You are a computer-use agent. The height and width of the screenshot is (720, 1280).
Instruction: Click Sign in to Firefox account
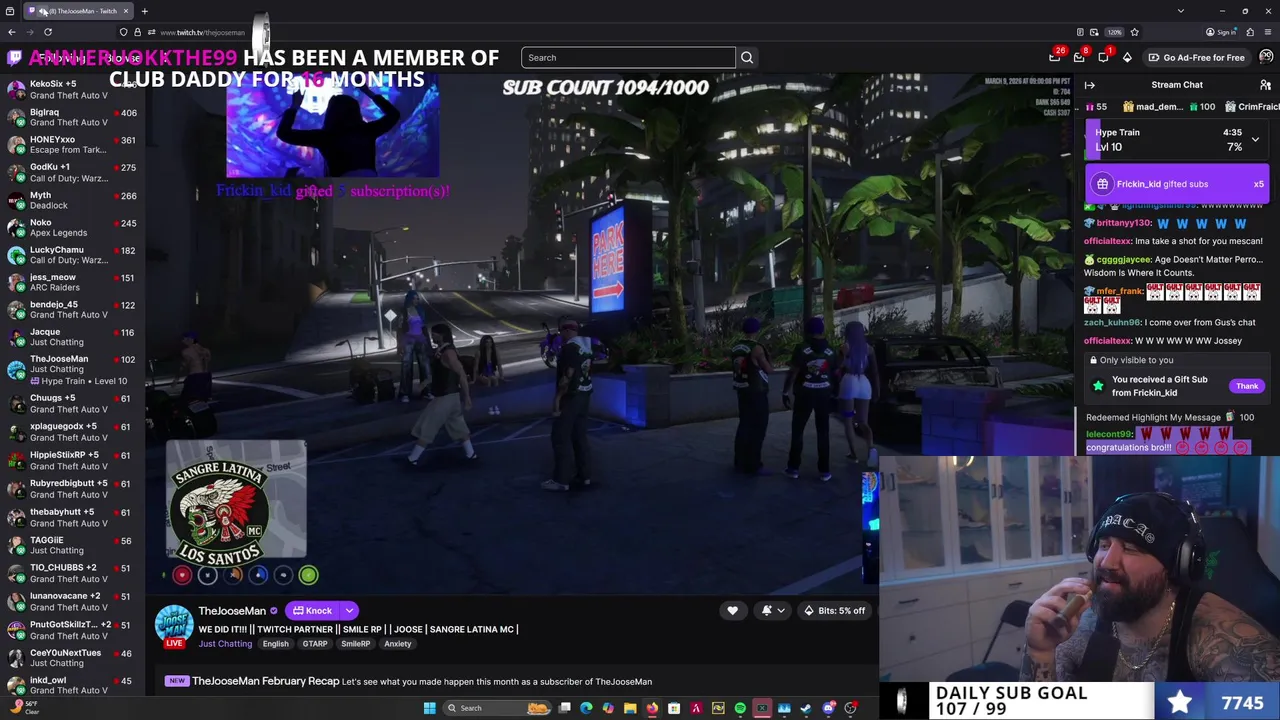(x=1222, y=32)
